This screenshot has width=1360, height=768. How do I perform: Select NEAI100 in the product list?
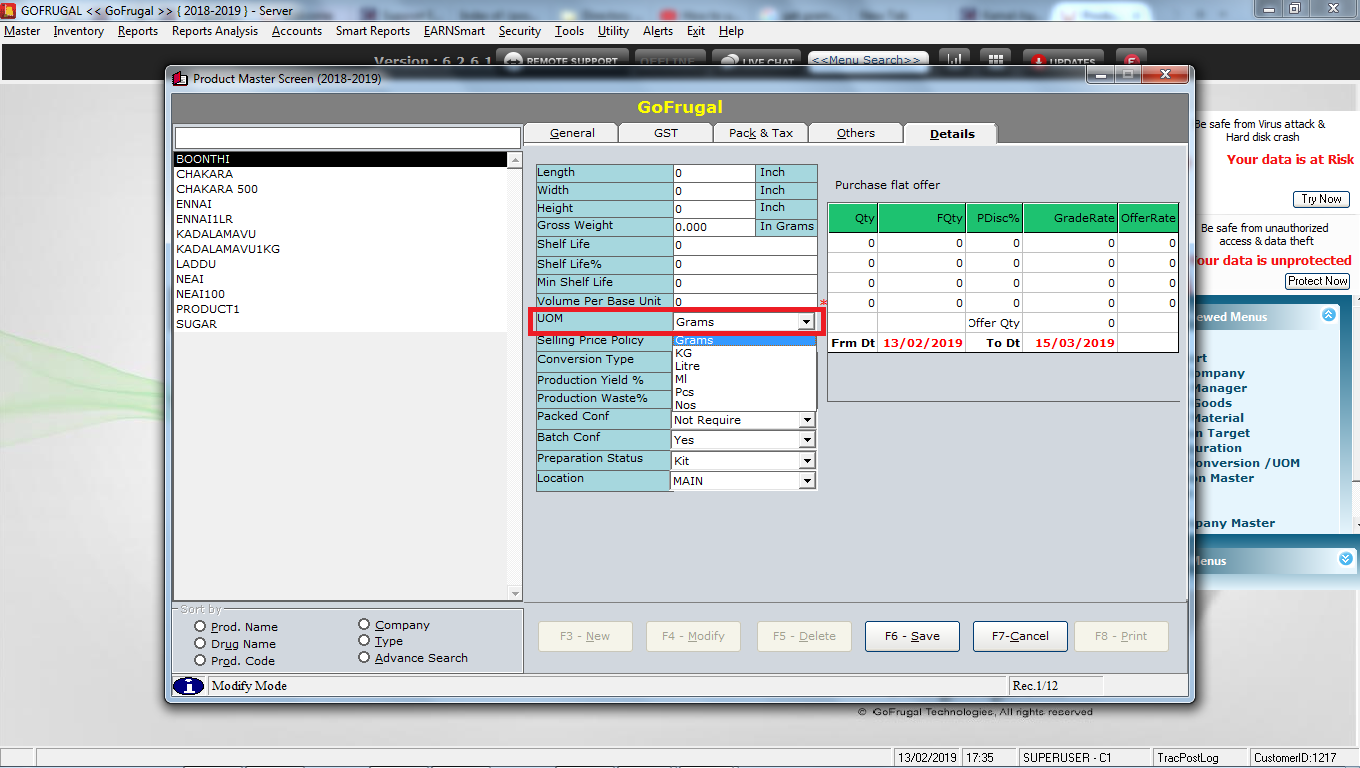pyautogui.click(x=340, y=294)
